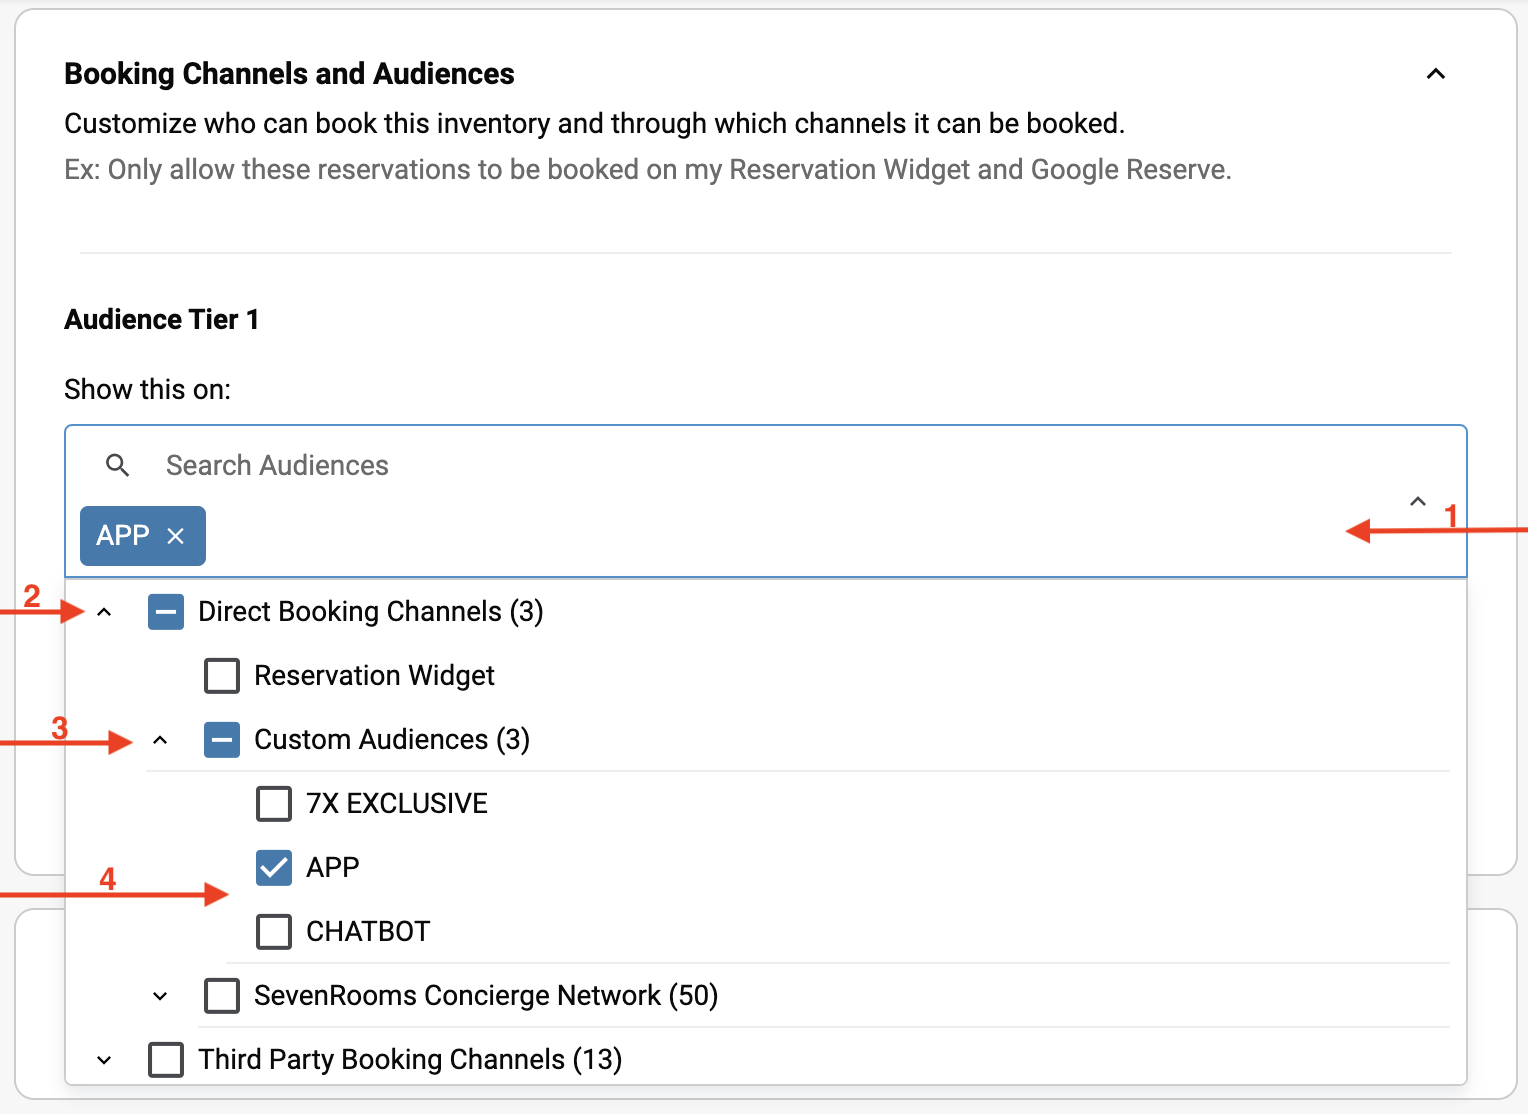Viewport: 1528px width, 1114px height.
Task: Enable the 7X EXCLUSIVE audience checkbox
Action: click(x=274, y=804)
